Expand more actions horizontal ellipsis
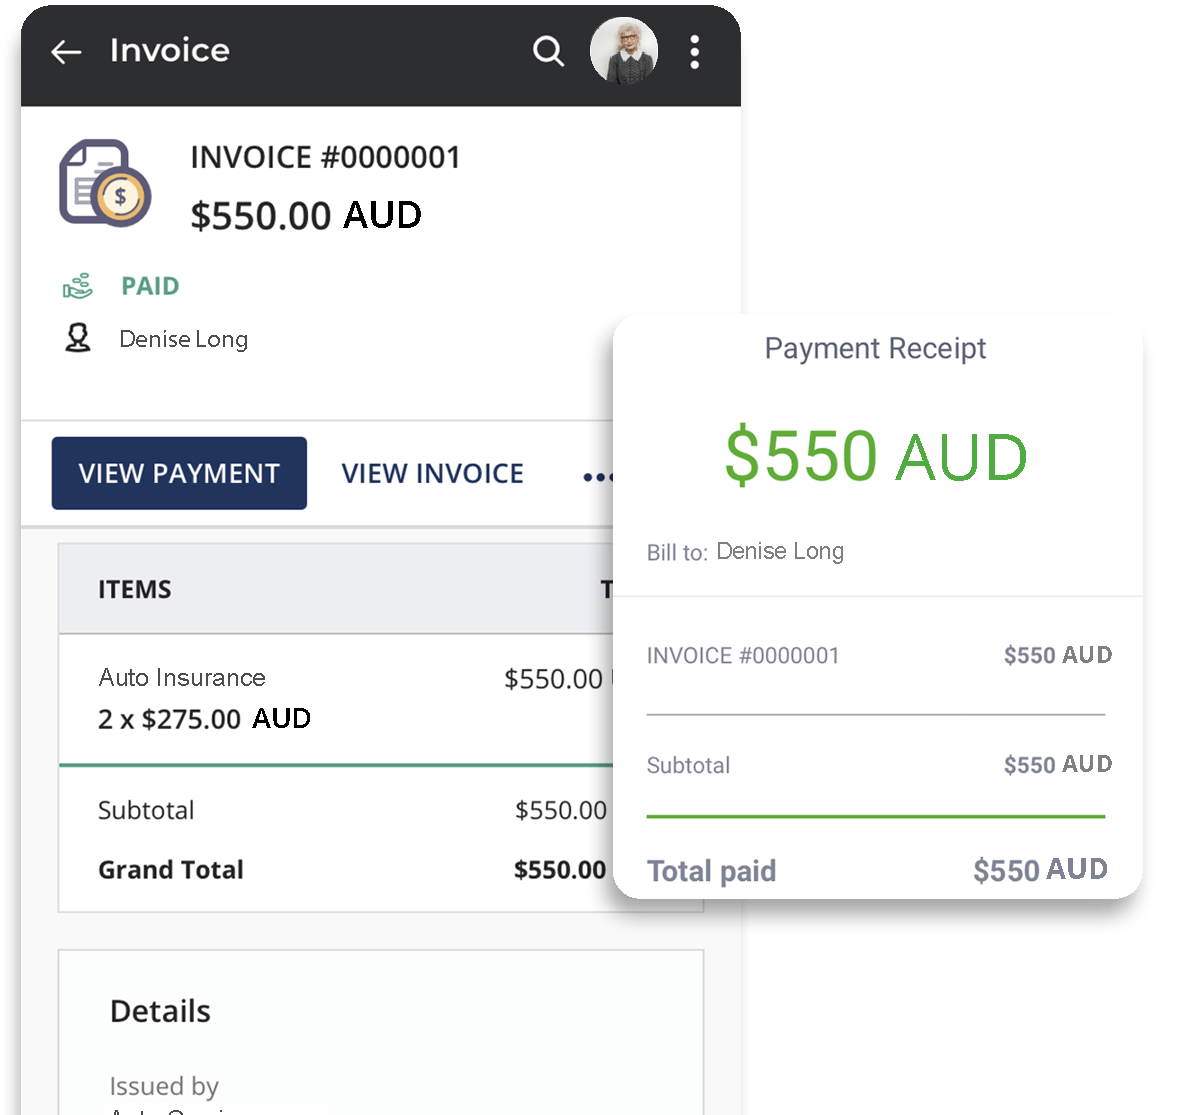The width and height of the screenshot is (1177, 1115). tap(597, 477)
